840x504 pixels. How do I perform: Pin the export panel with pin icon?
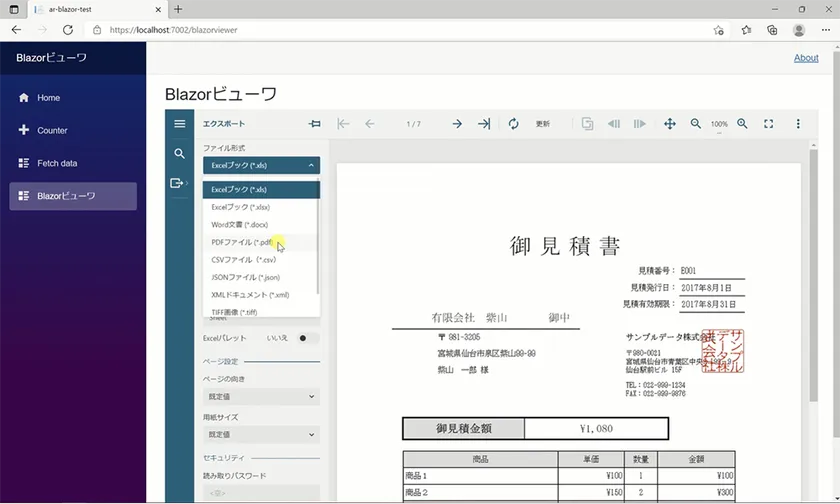315,124
